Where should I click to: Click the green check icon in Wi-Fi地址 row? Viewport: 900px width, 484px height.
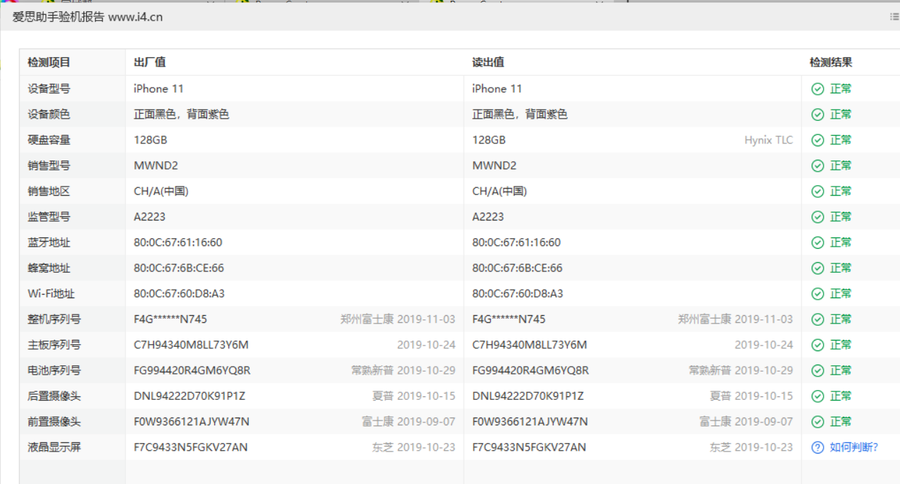817,294
